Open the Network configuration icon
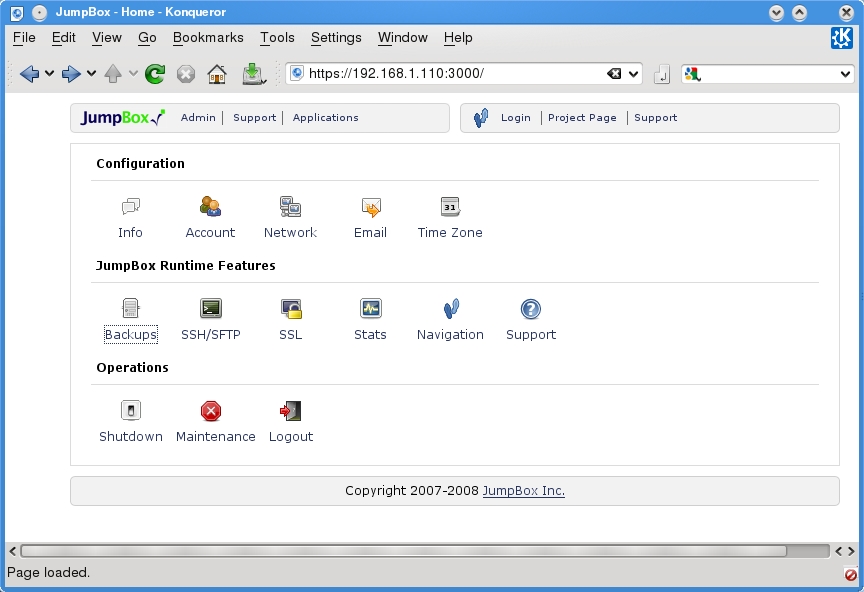 pos(290,207)
